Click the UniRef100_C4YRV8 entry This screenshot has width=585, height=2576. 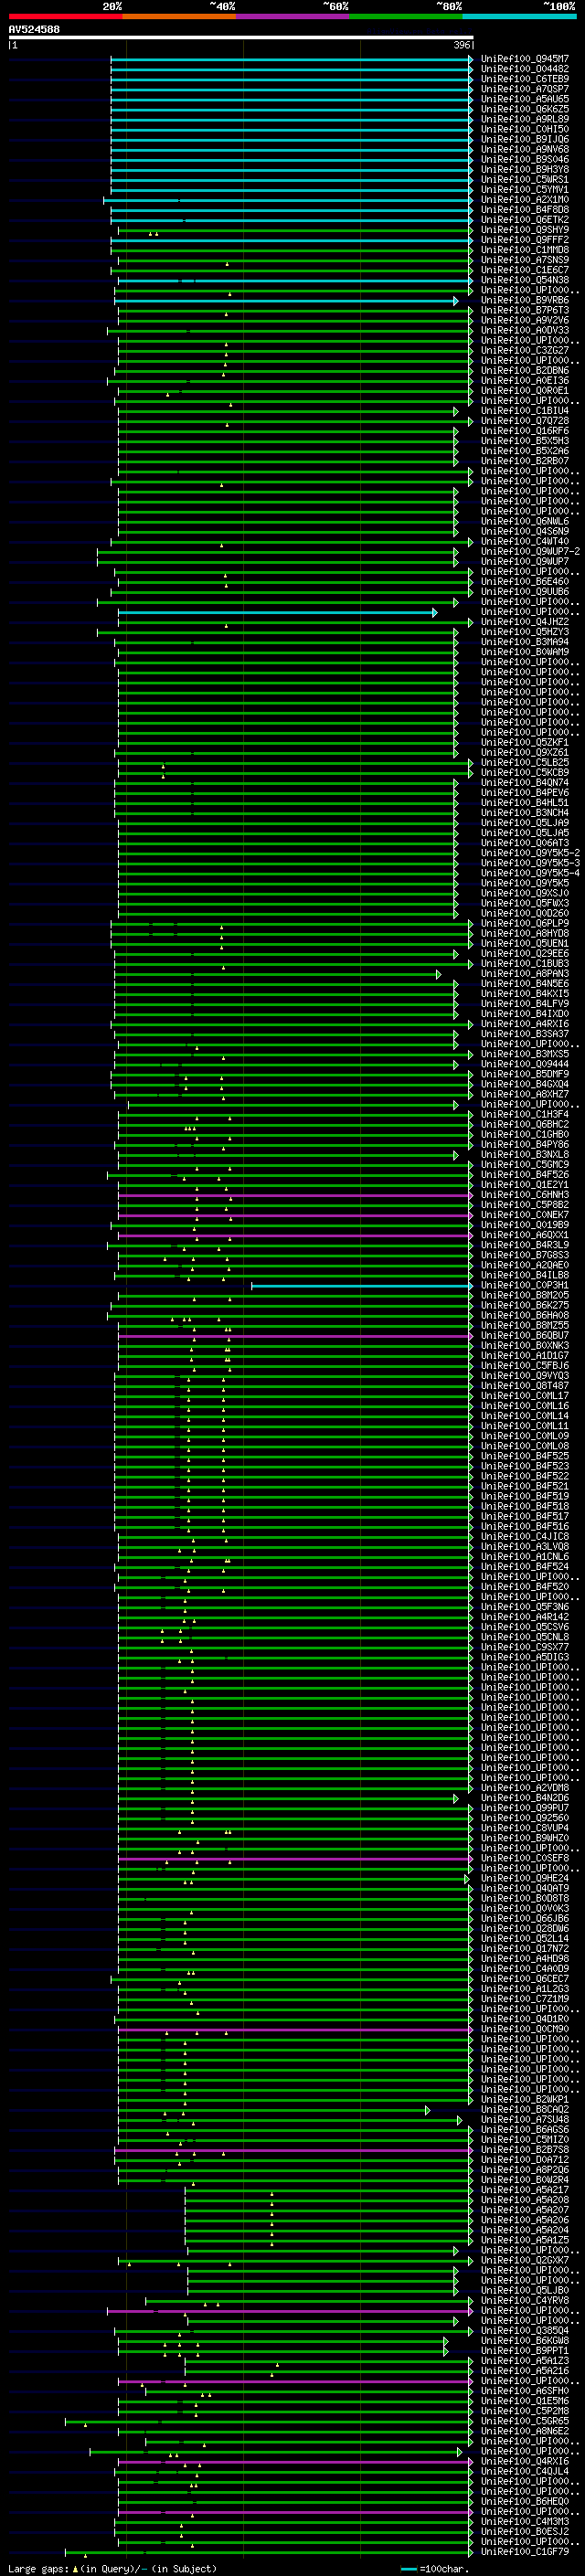(525, 2300)
